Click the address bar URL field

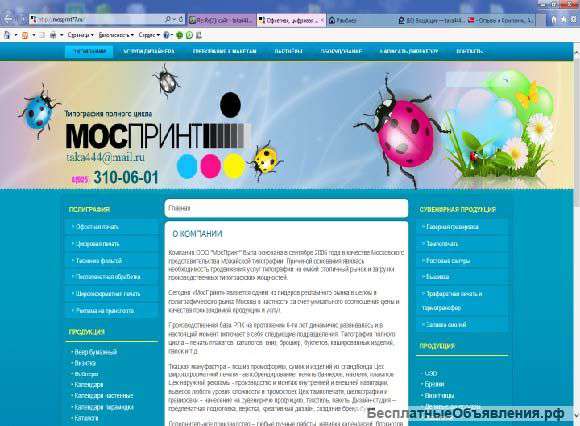(x=97, y=20)
